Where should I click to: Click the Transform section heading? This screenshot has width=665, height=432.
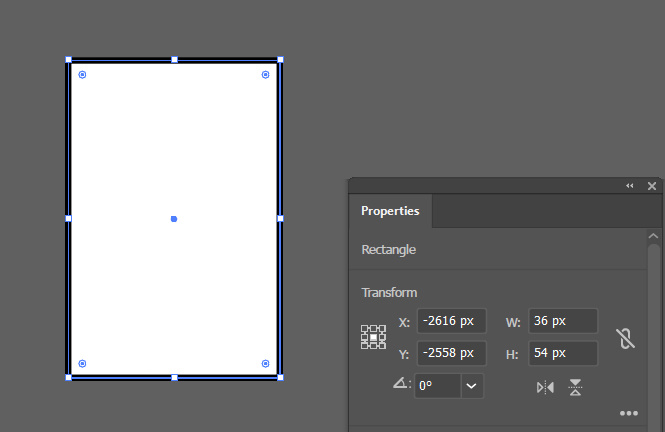389,293
